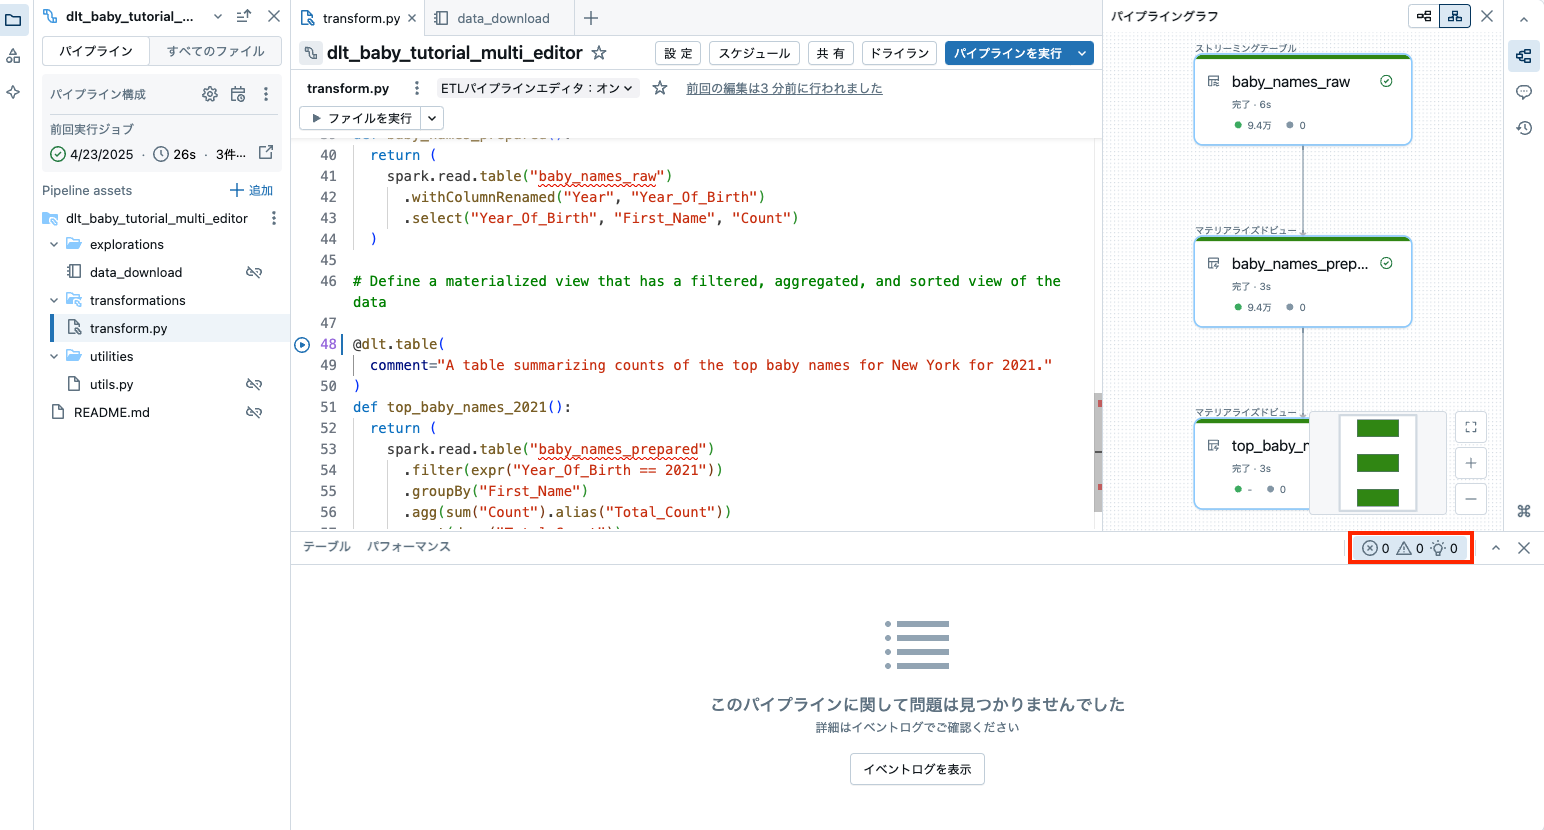Screen dimensions: 1544x830
Task: Open the AI assistant sparkle icon
Action: [x=14, y=92]
